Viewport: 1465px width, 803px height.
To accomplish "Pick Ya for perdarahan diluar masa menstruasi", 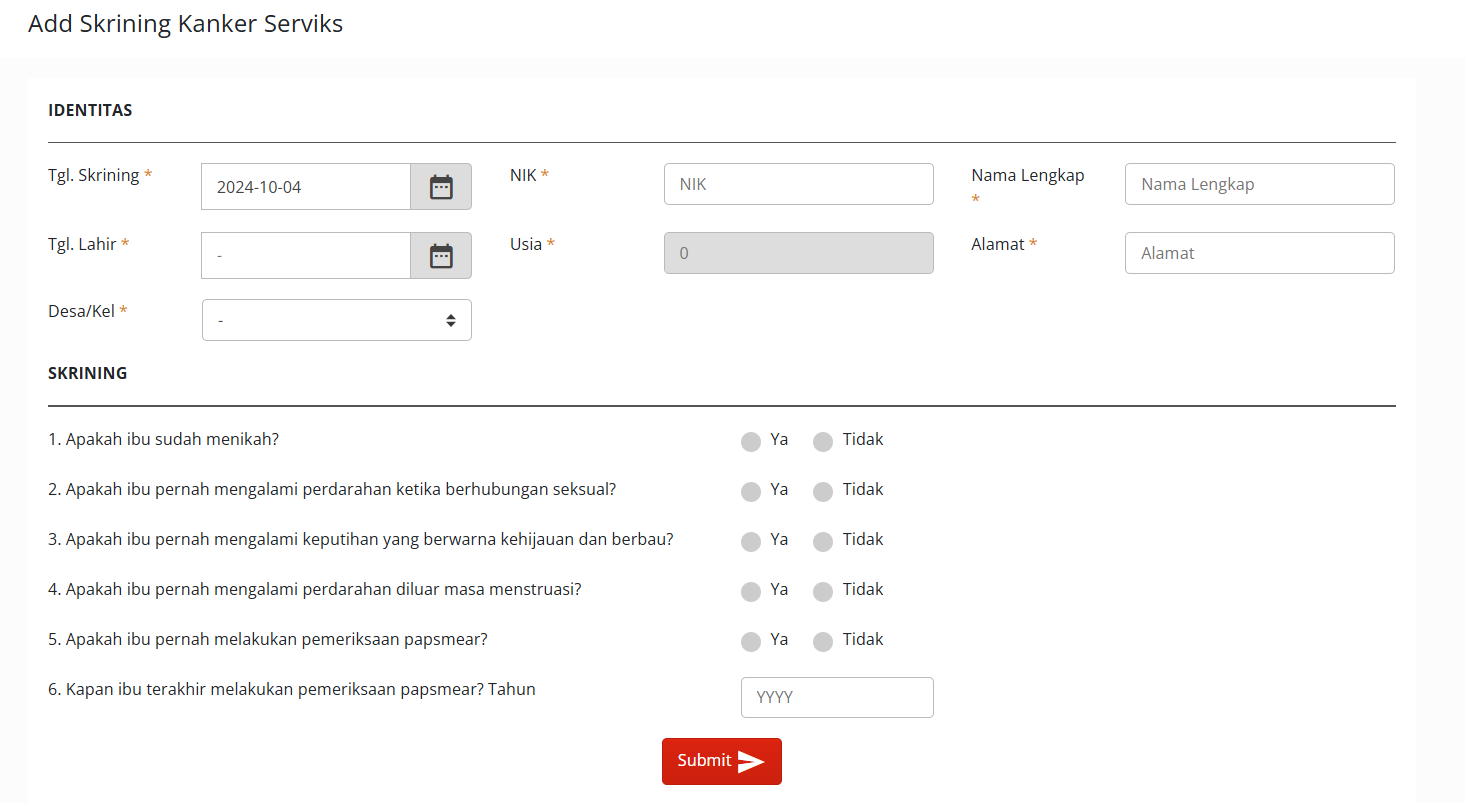I will [x=751, y=592].
